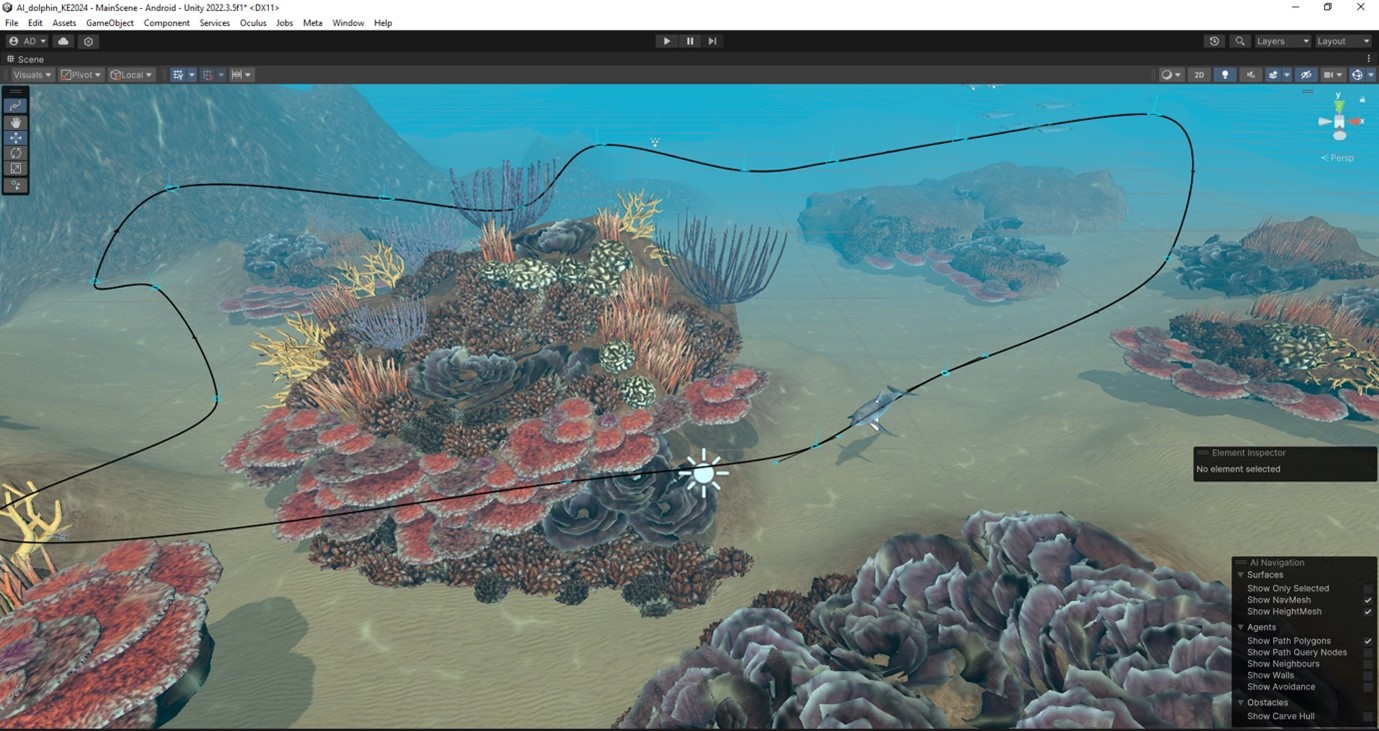Collapse the Agents section
This screenshot has width=1379, height=731.
[x=1241, y=628]
